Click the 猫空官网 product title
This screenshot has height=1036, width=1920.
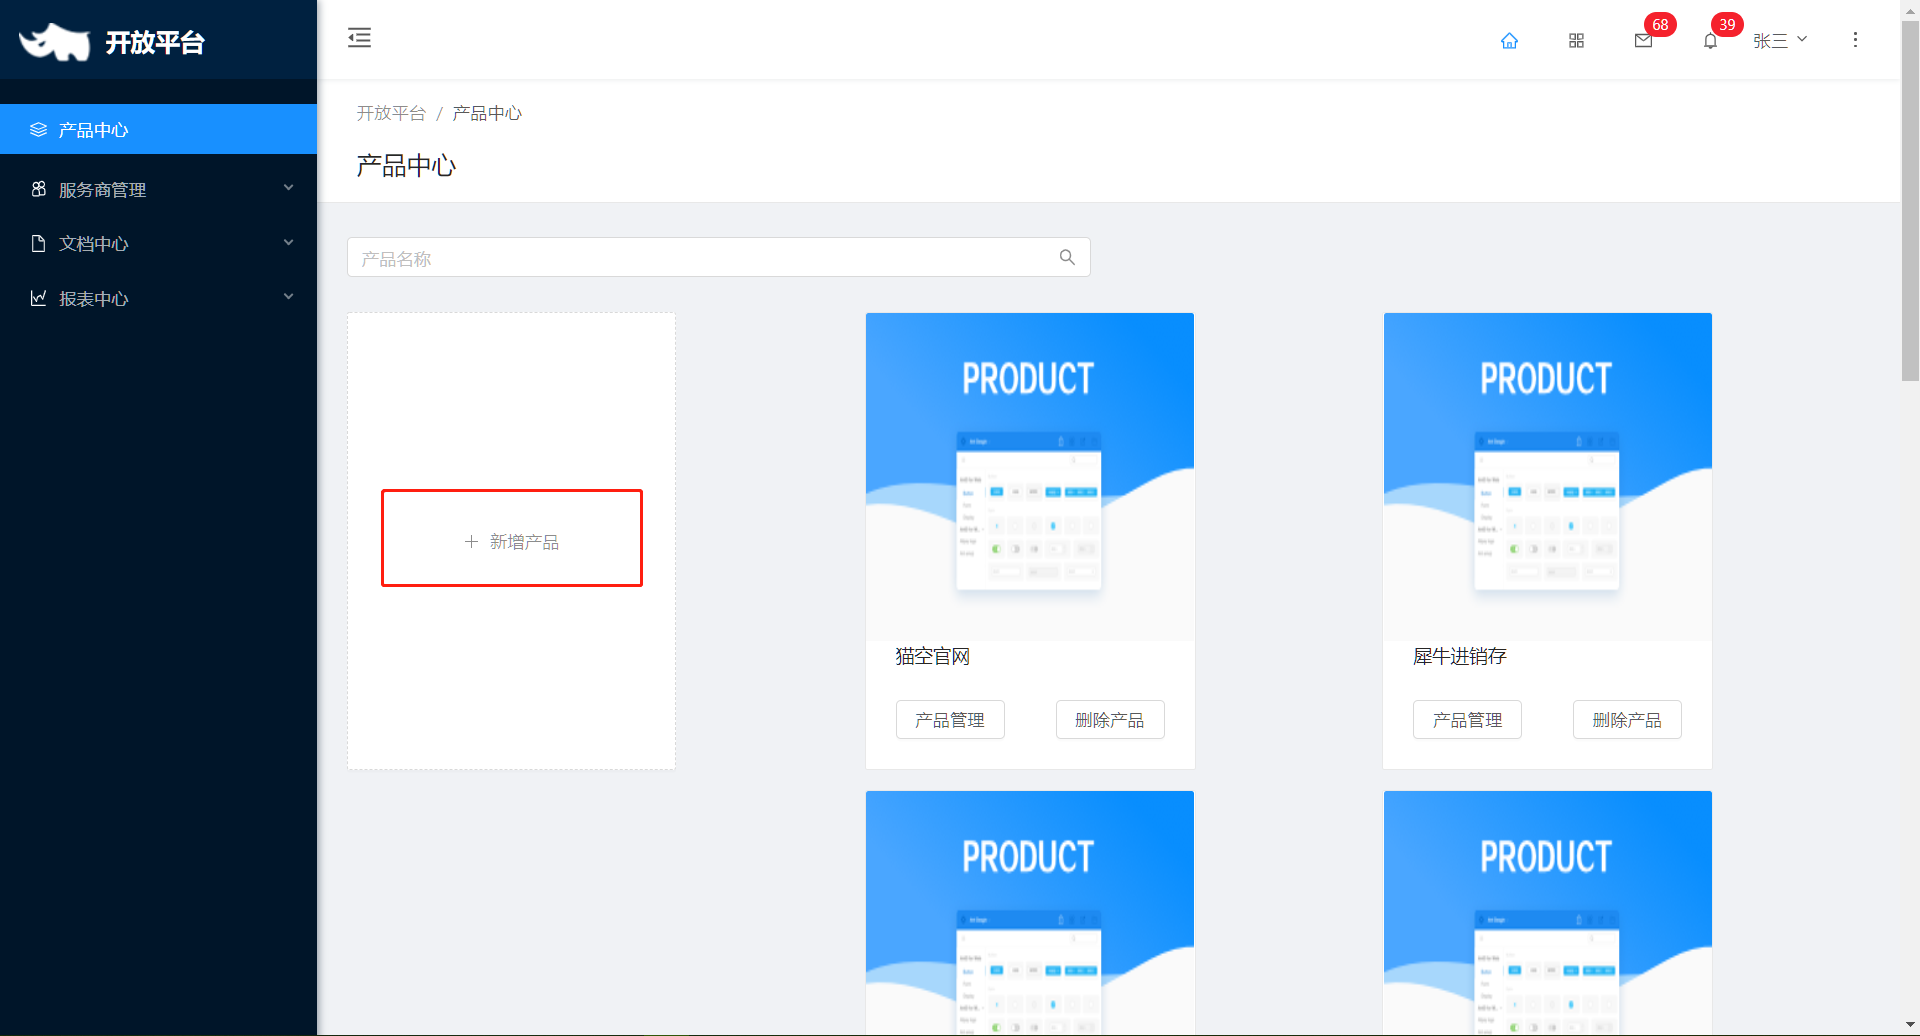point(932,656)
